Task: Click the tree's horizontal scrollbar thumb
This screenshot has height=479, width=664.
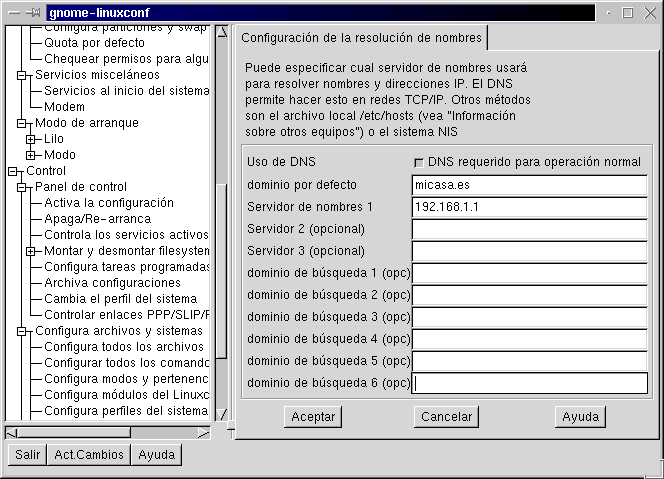Action: (x=75, y=433)
